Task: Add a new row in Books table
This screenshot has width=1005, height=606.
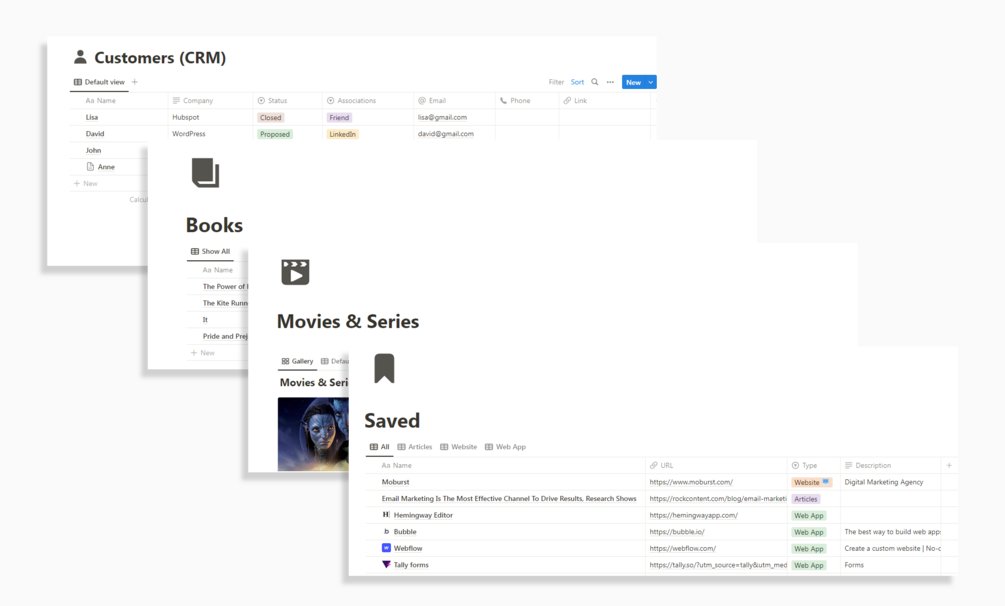Action: [x=203, y=353]
